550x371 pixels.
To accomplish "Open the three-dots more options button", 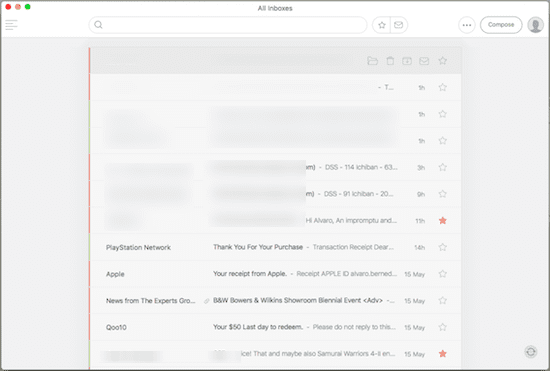I will click(467, 25).
